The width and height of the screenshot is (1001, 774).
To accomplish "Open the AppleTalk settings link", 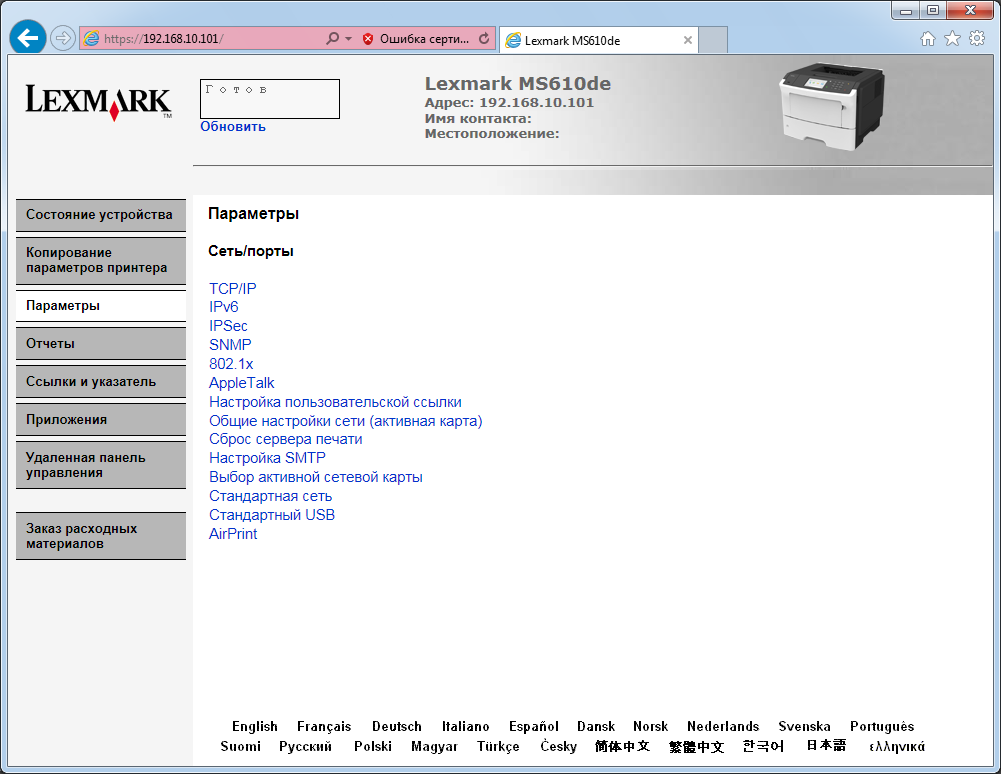I will coord(241,383).
